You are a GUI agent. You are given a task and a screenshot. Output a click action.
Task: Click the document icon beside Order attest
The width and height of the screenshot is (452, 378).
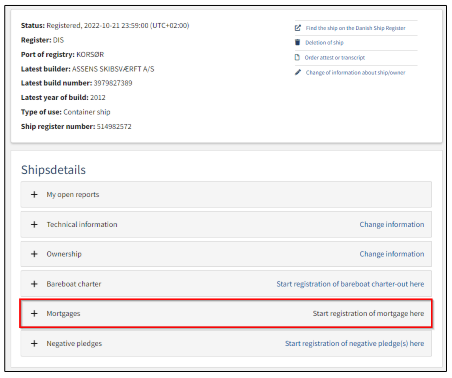tap(297, 57)
